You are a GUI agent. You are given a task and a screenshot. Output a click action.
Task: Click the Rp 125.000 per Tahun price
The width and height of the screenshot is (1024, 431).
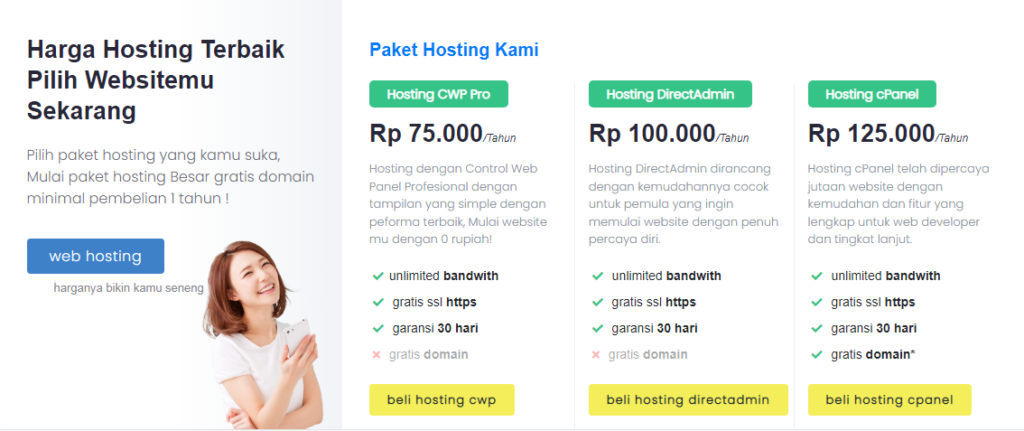[888, 134]
